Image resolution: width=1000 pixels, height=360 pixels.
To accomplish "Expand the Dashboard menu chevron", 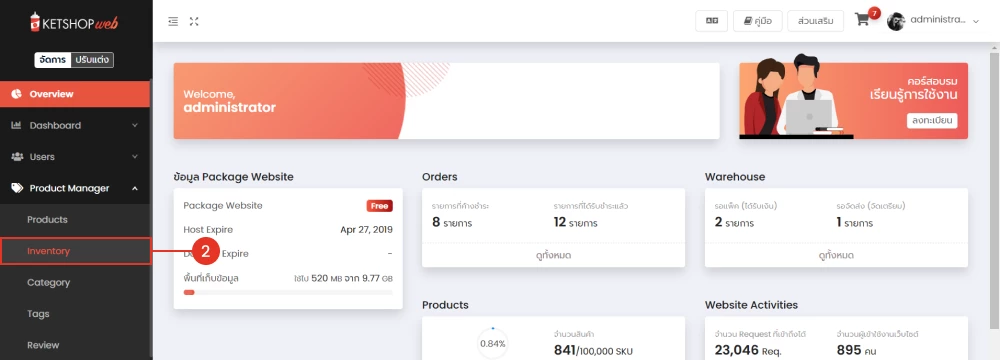I will (x=135, y=126).
